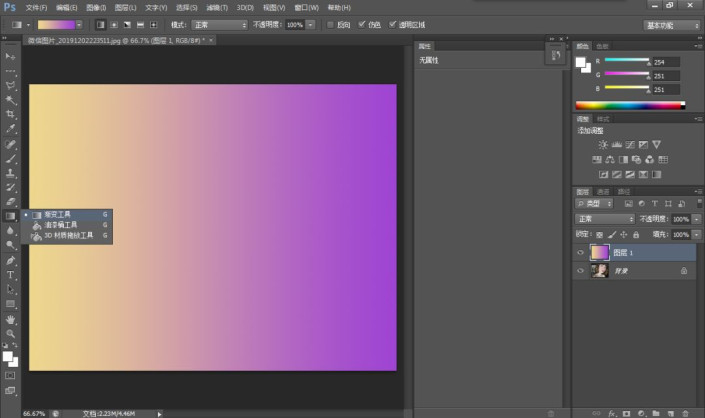
Task: Open the 基本功能 workspace dropdown
Action: 672,26
